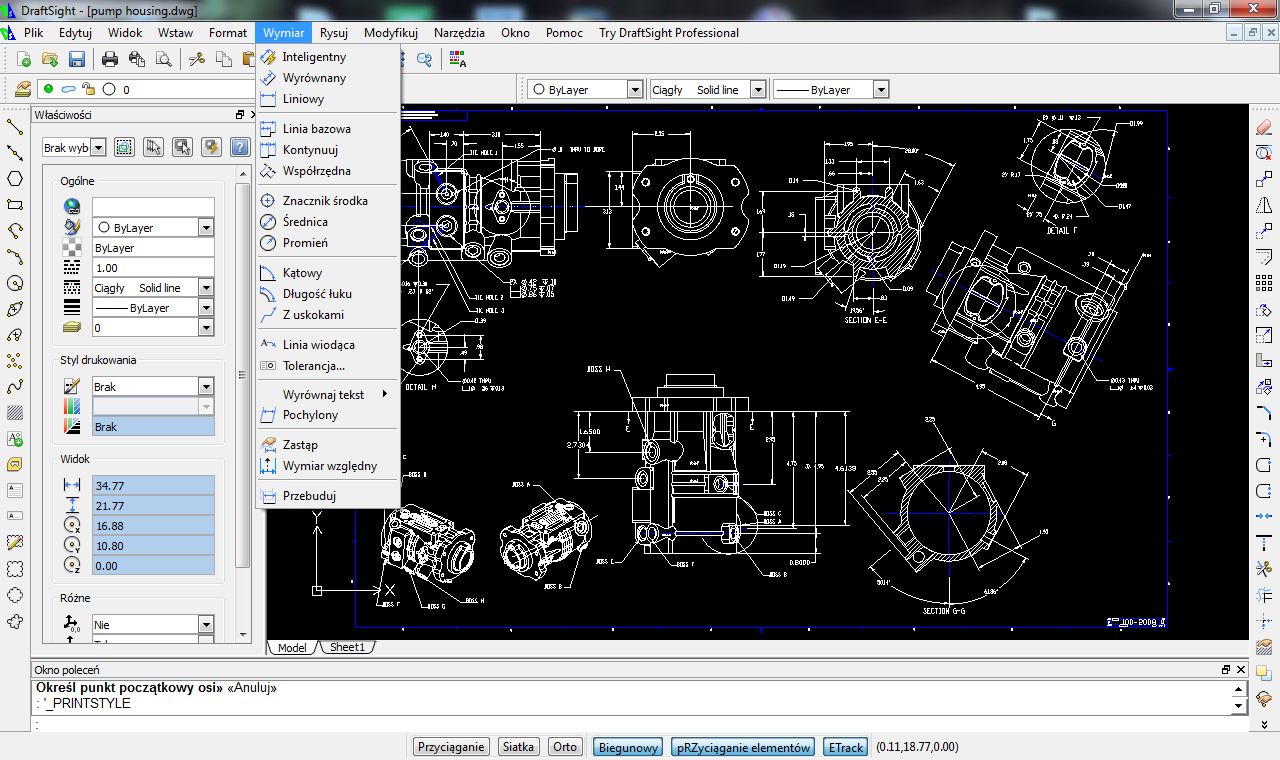1280x760 pixels.
Task: Open the Print Preview magnifier icon
Action: (x=162, y=59)
